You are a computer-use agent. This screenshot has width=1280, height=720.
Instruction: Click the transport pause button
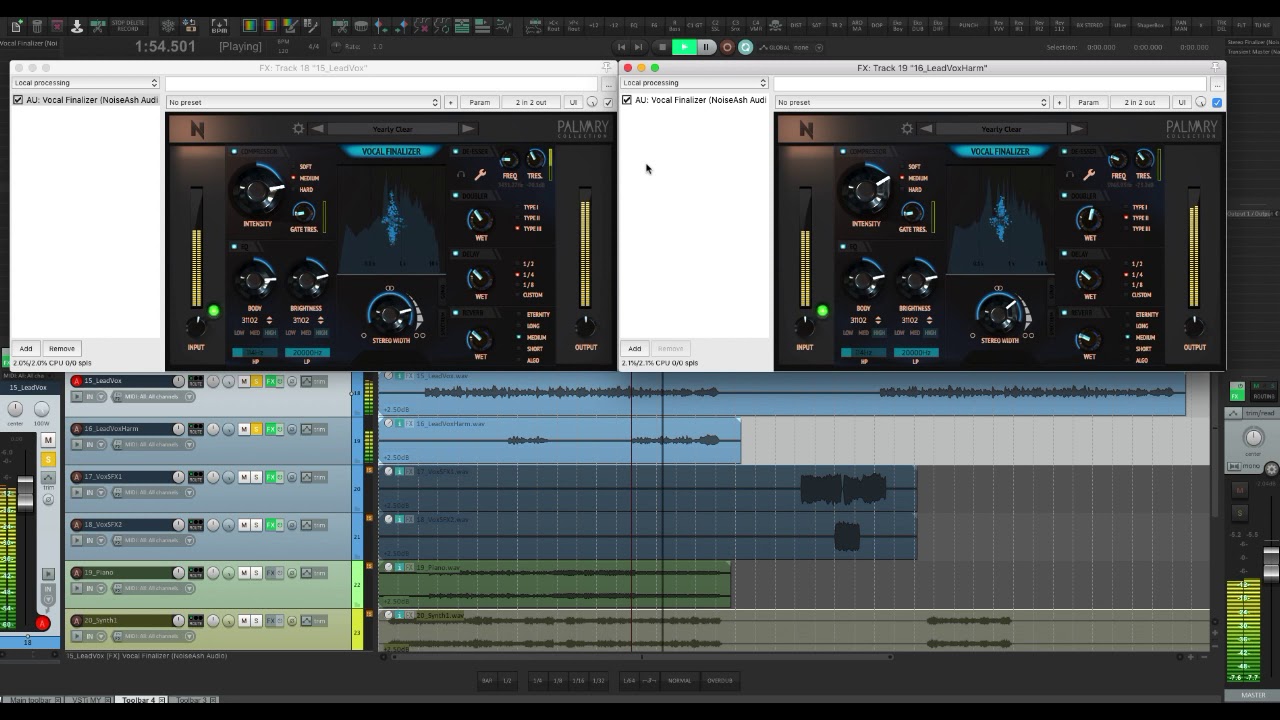tap(706, 47)
